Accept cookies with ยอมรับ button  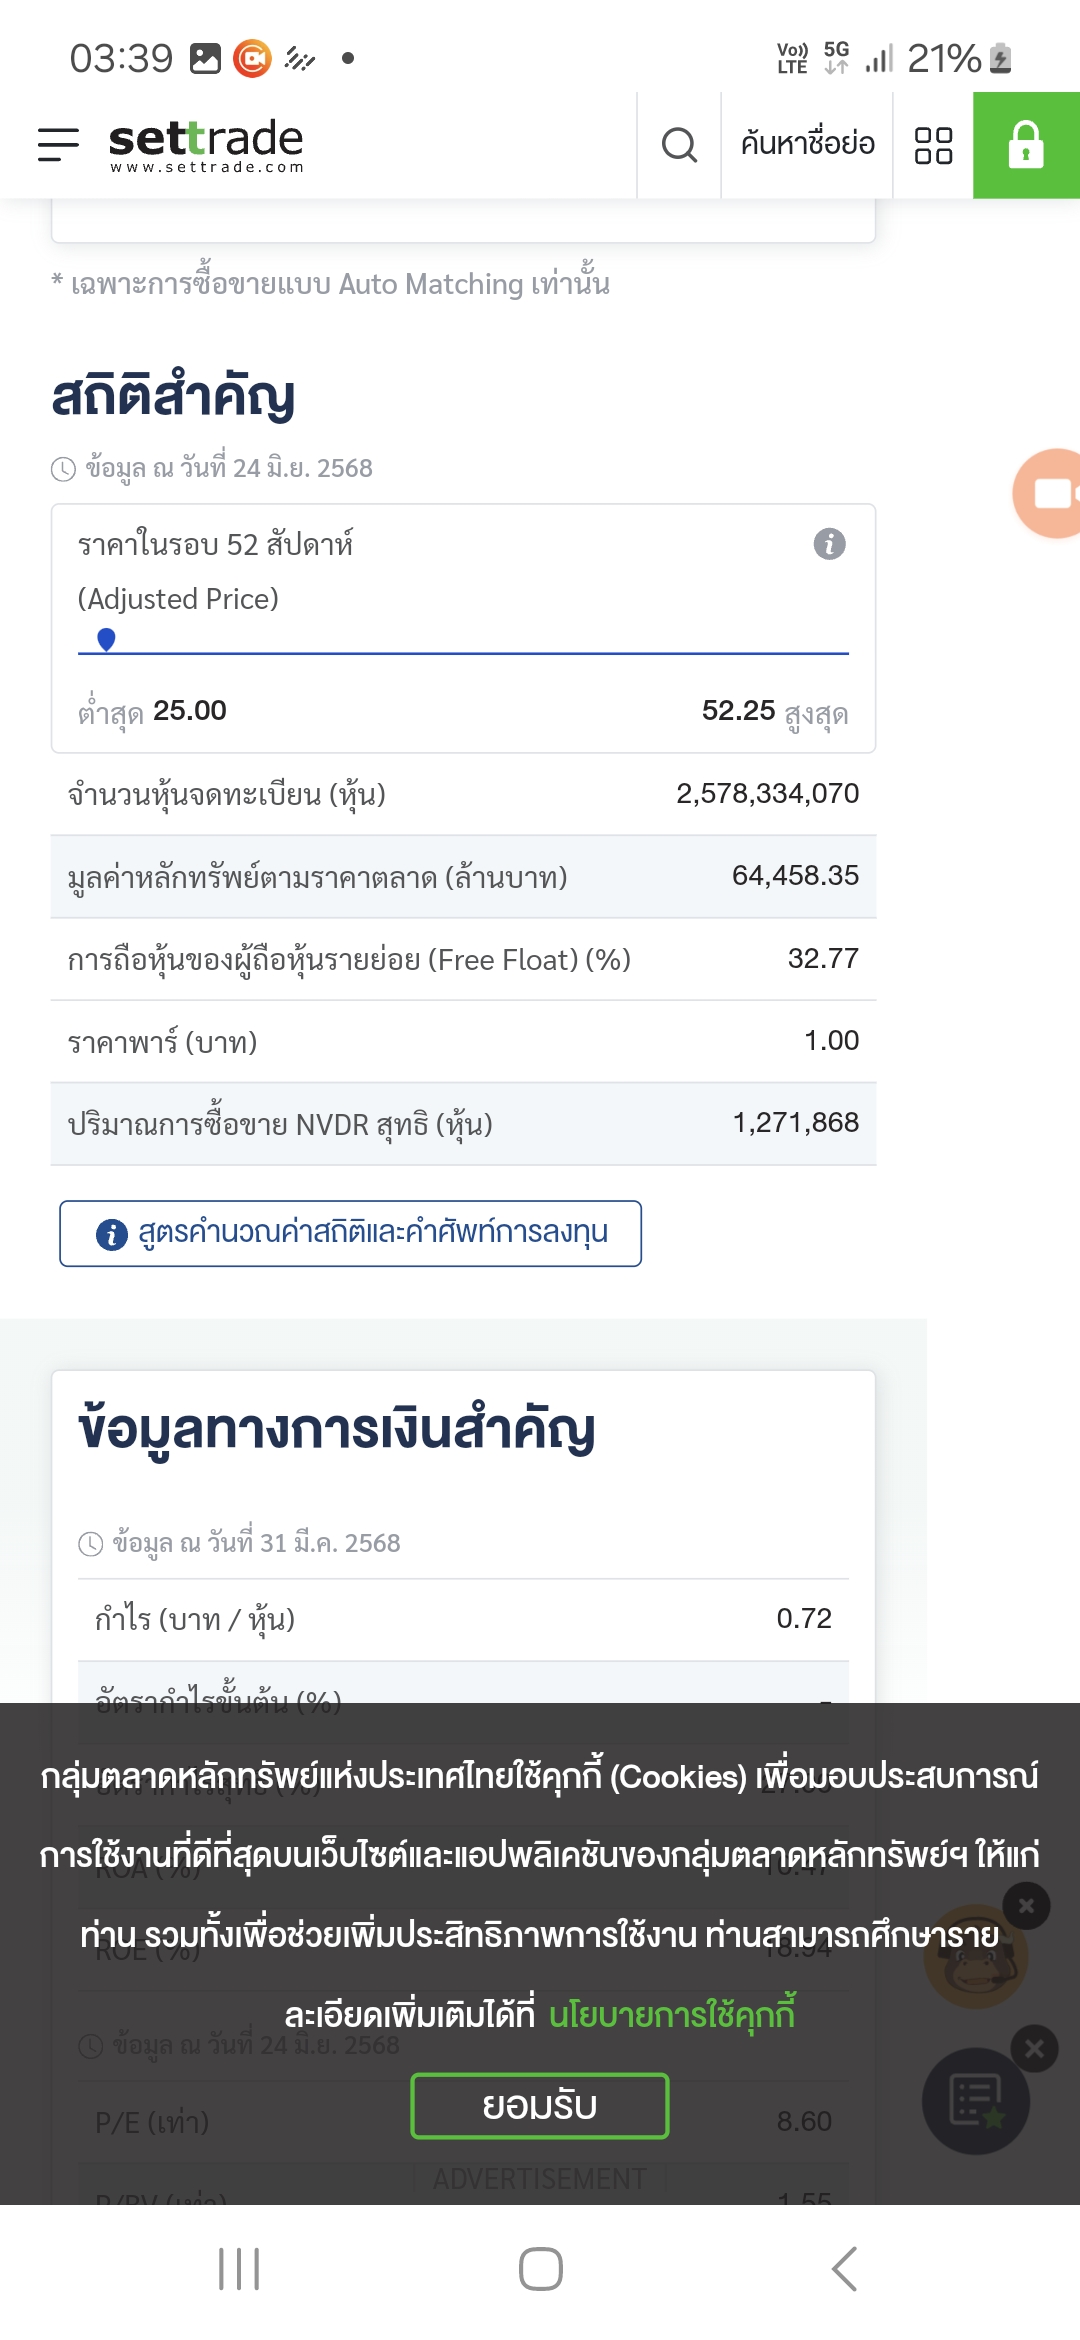(x=540, y=2106)
